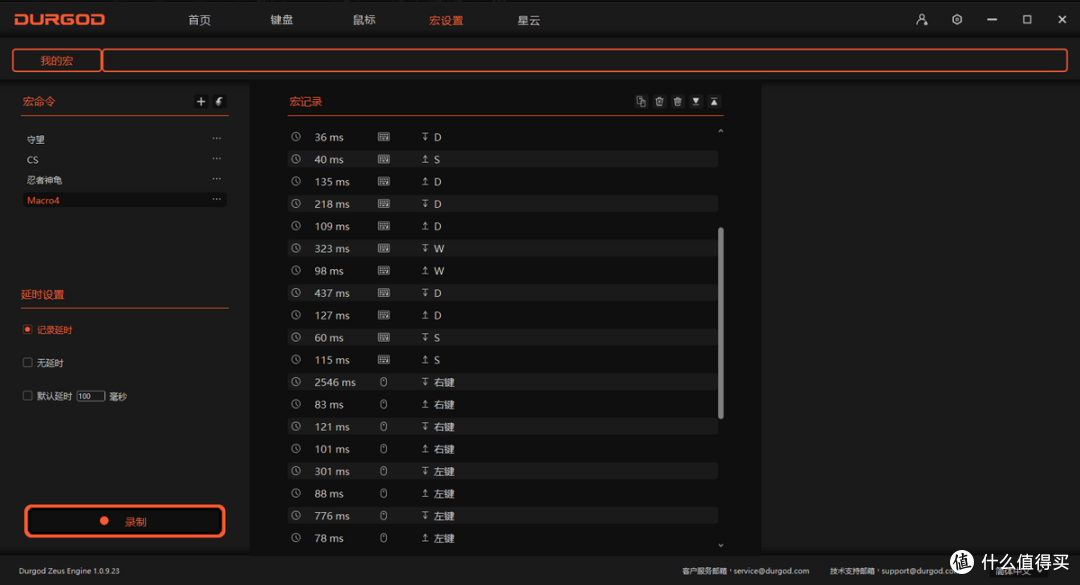Open the options menu for 守望

pyautogui.click(x=217, y=138)
